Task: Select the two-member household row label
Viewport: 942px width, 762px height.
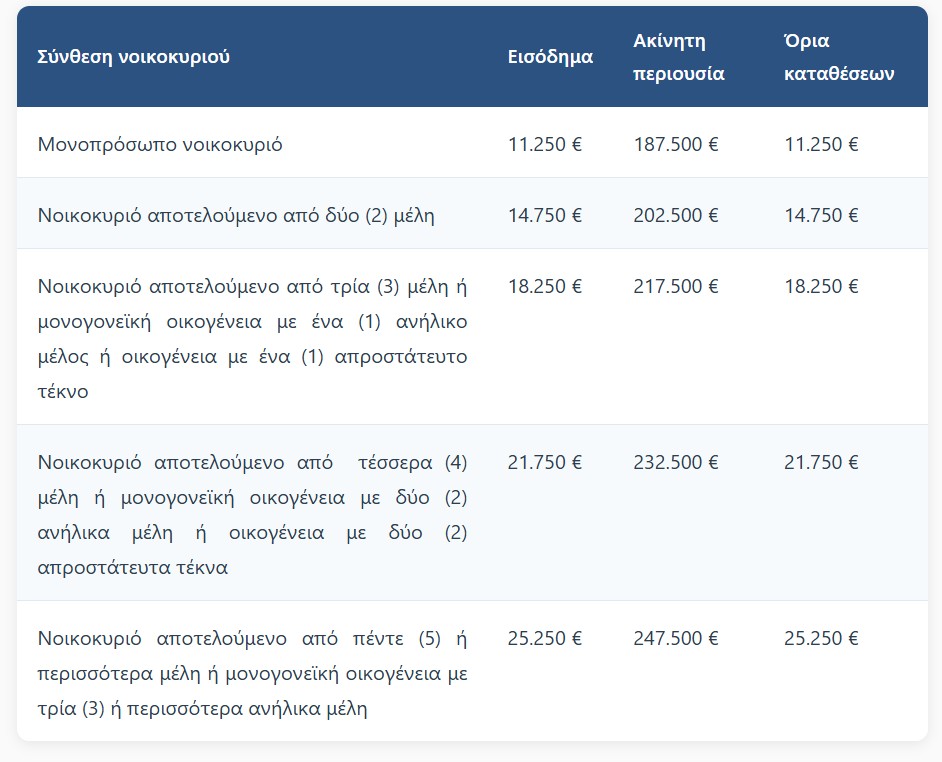Action: (x=236, y=215)
